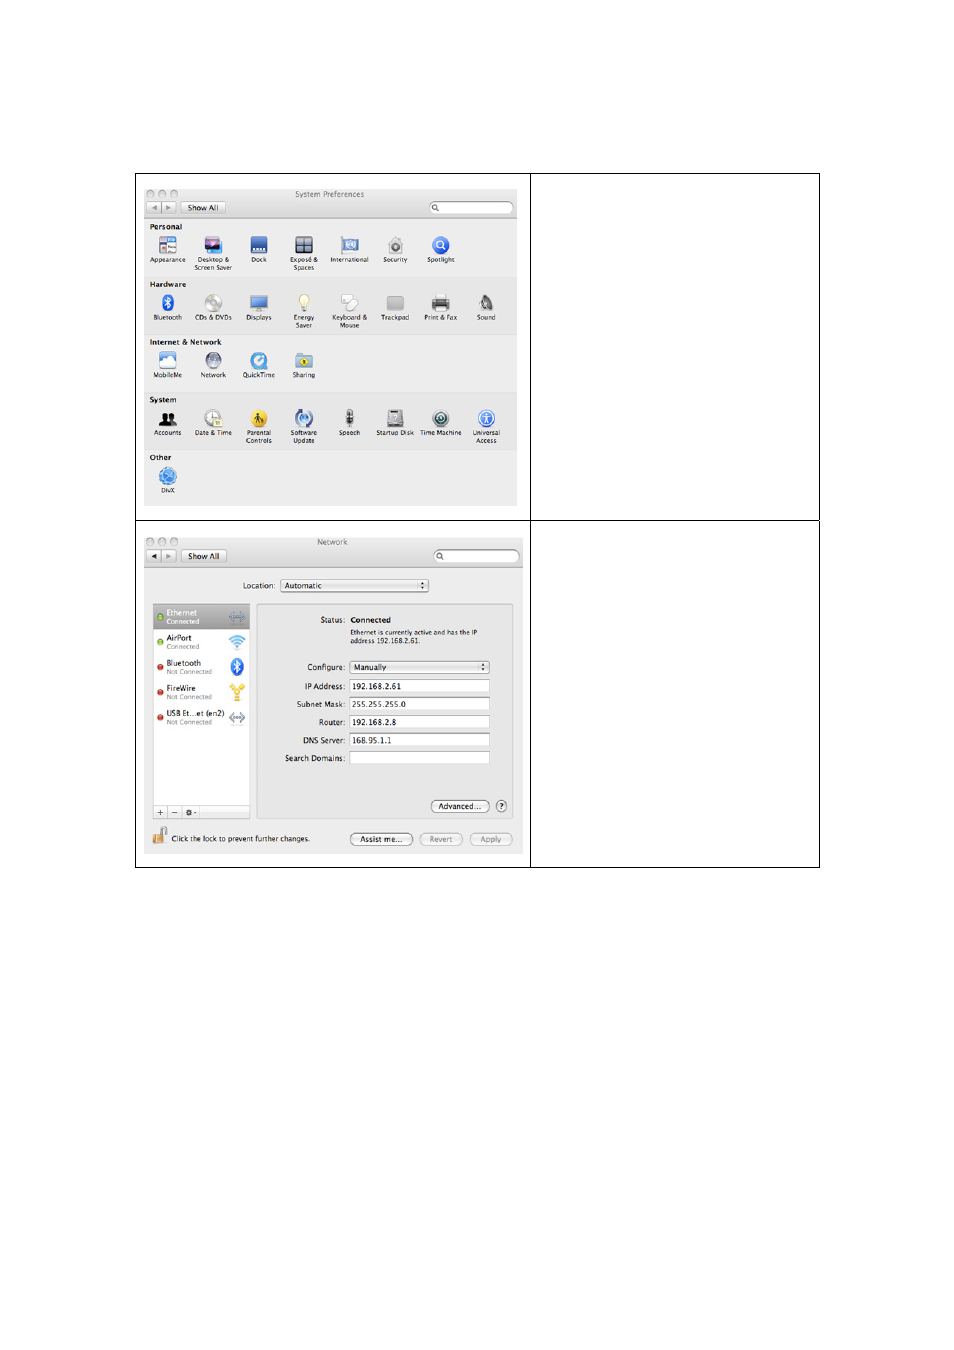
Task: Click the Router address field
Action: click(x=419, y=722)
